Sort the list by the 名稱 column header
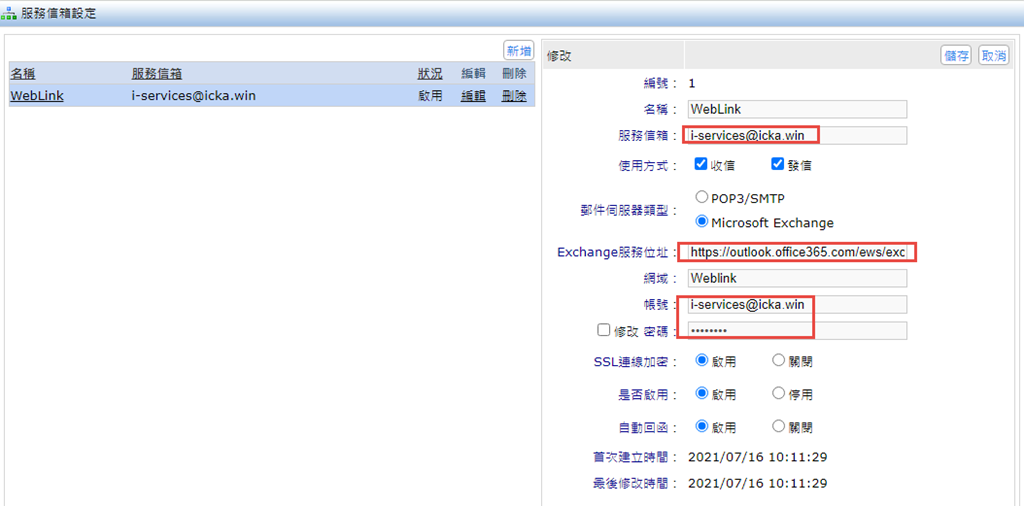Screen dimensions: 1024x506 22,74
